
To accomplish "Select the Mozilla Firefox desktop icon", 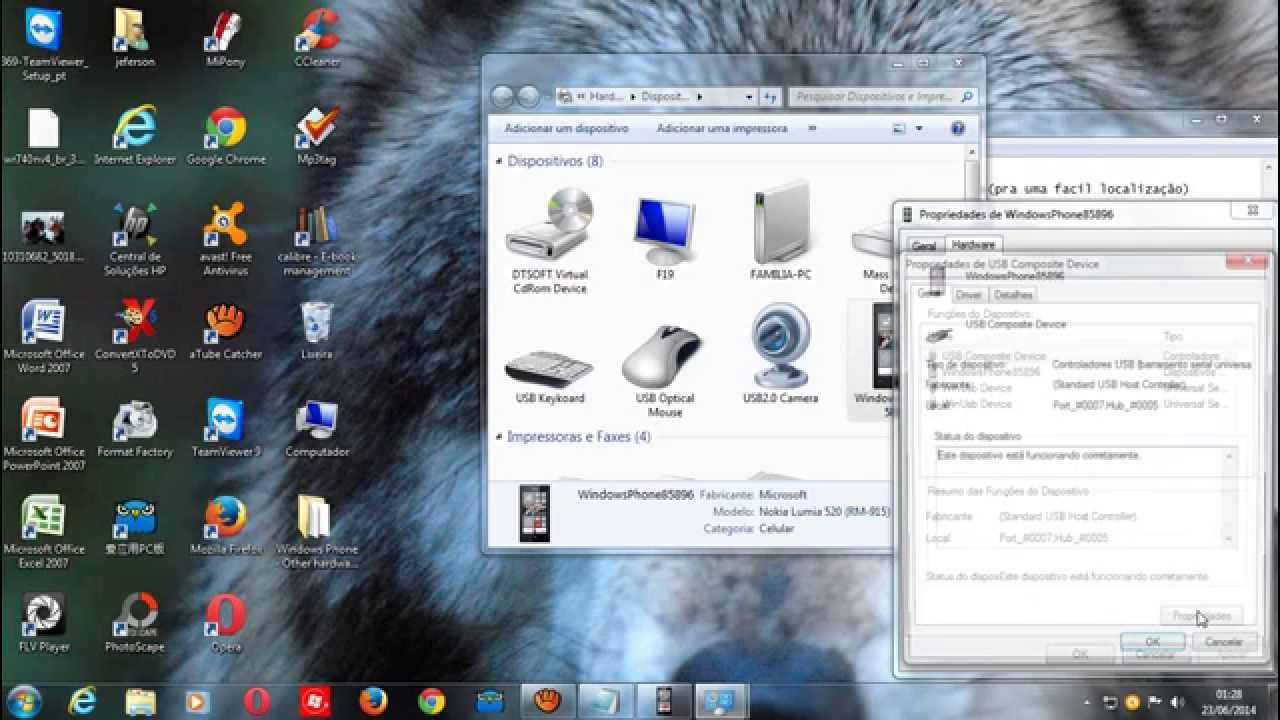I will 226,526.
